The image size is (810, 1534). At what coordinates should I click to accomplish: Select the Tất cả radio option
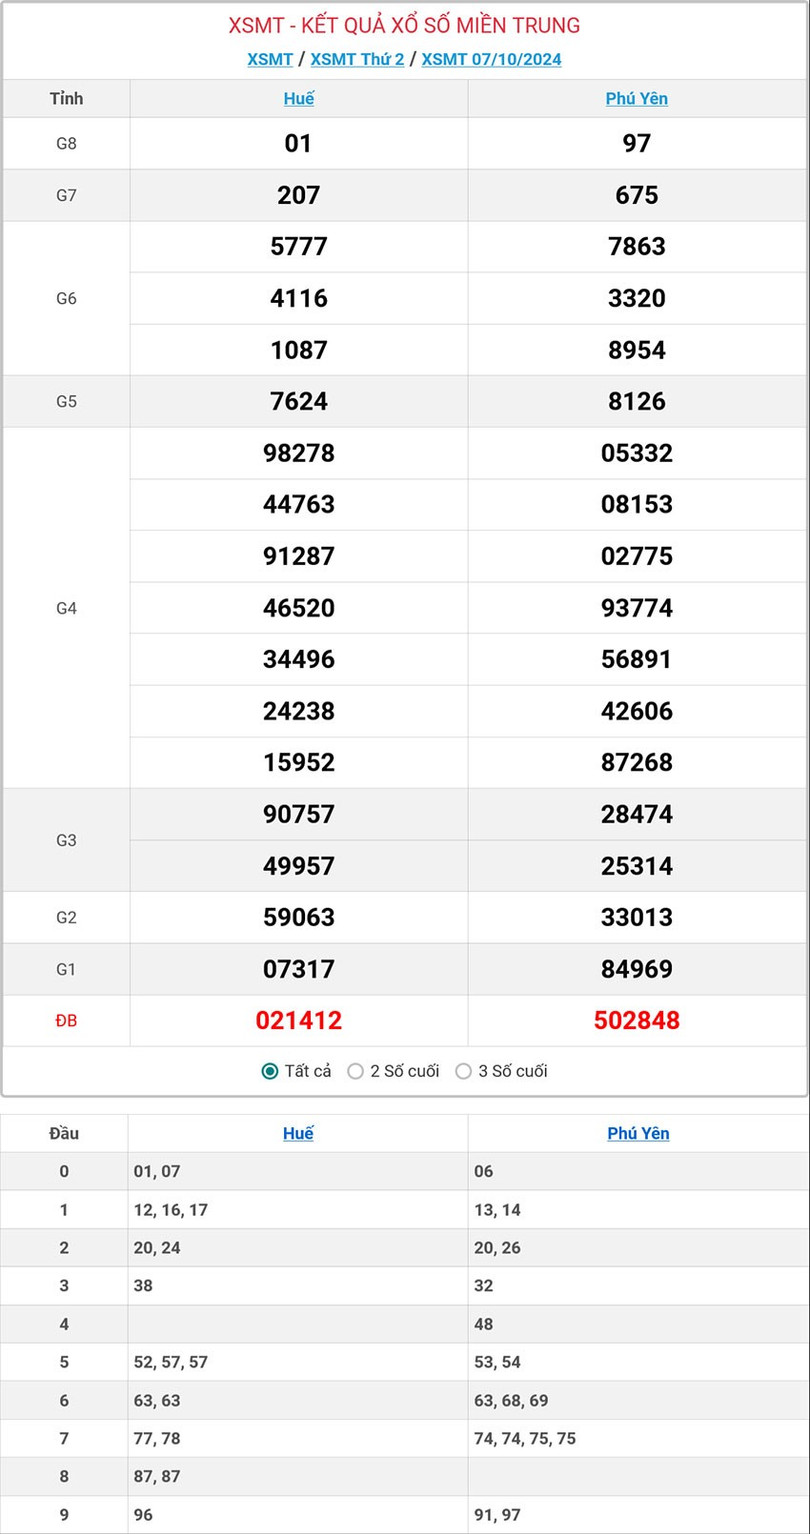[270, 1071]
